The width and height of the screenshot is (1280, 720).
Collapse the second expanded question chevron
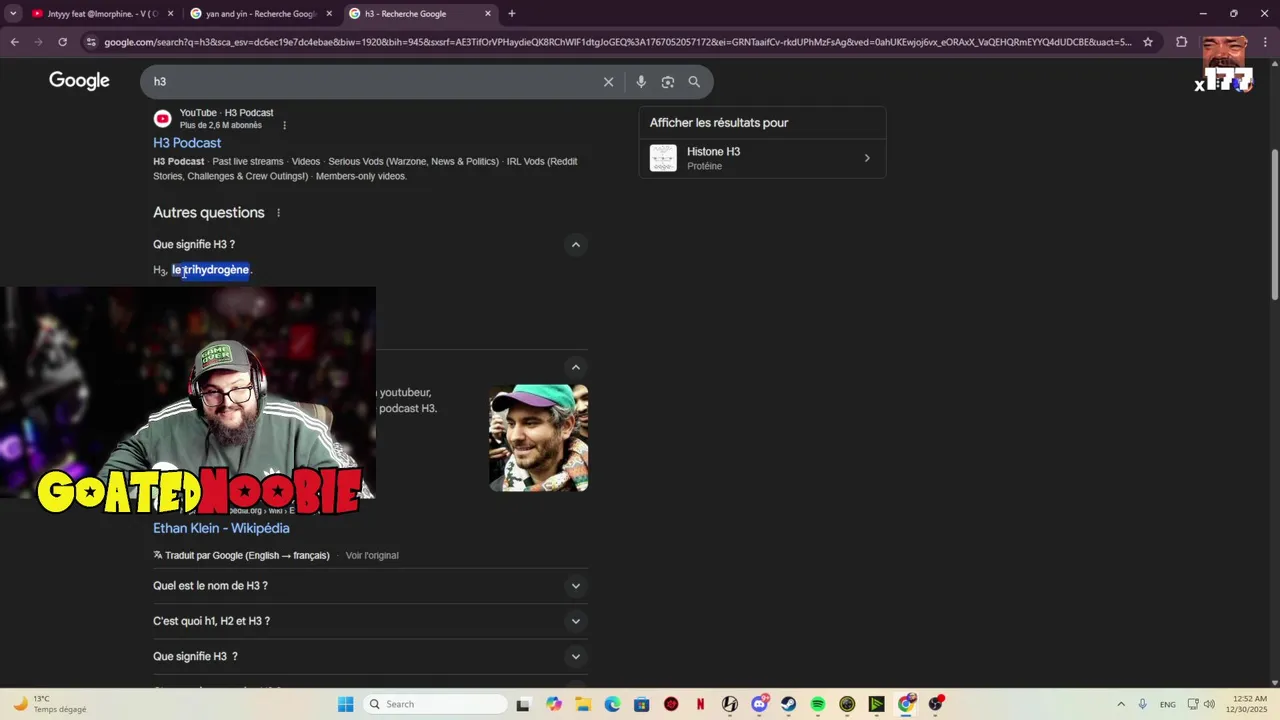576,367
